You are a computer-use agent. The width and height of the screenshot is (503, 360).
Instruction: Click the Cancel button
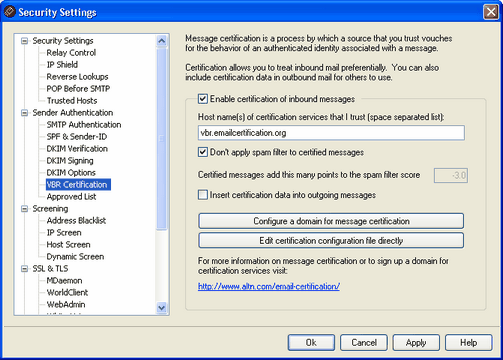point(364,343)
